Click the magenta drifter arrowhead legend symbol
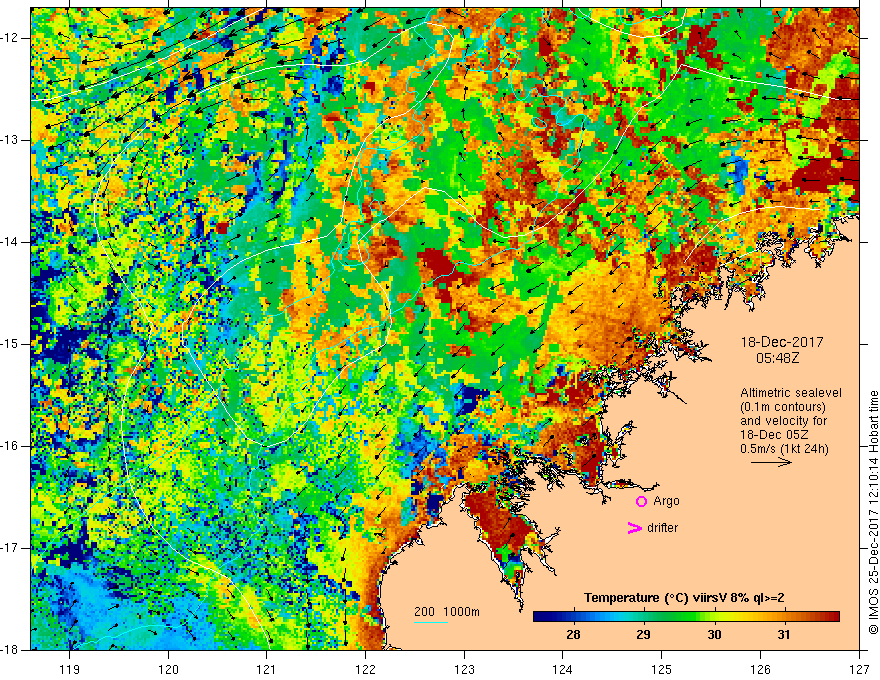The width and height of the screenshot is (880, 680). (634, 528)
